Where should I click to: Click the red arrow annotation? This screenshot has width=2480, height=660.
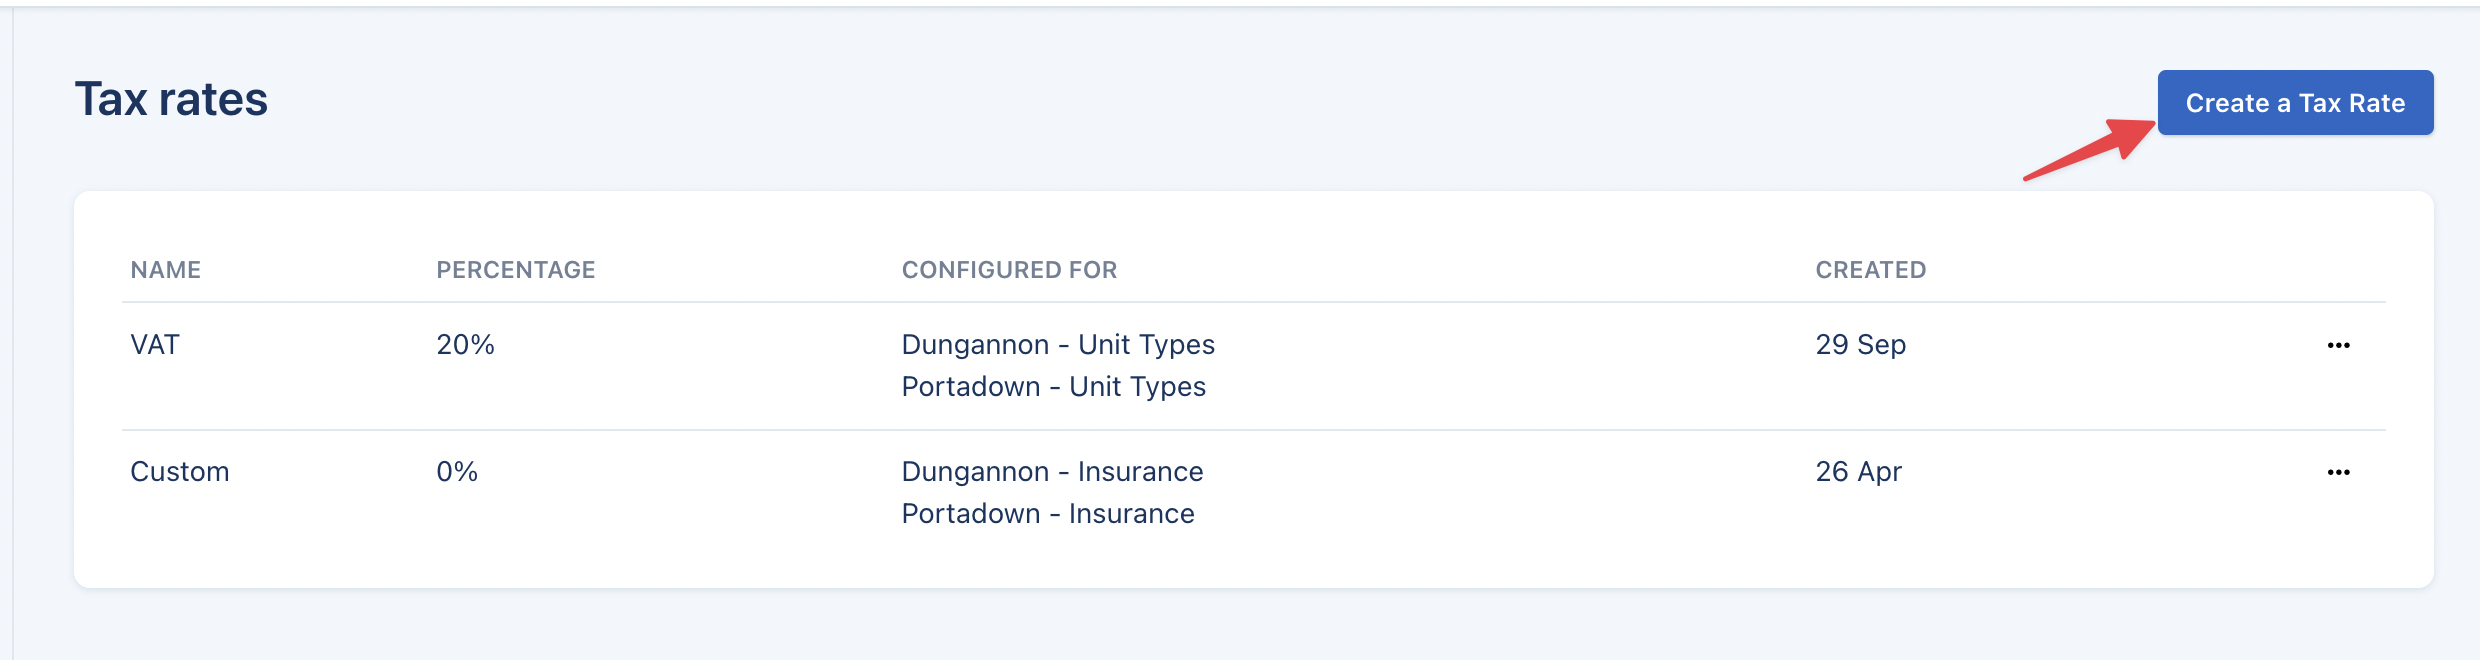tap(2090, 150)
